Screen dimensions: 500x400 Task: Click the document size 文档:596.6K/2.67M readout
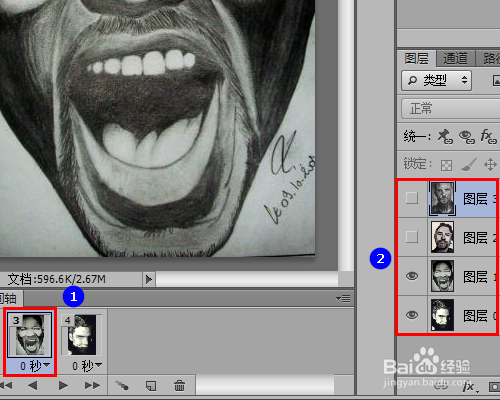coord(57,279)
